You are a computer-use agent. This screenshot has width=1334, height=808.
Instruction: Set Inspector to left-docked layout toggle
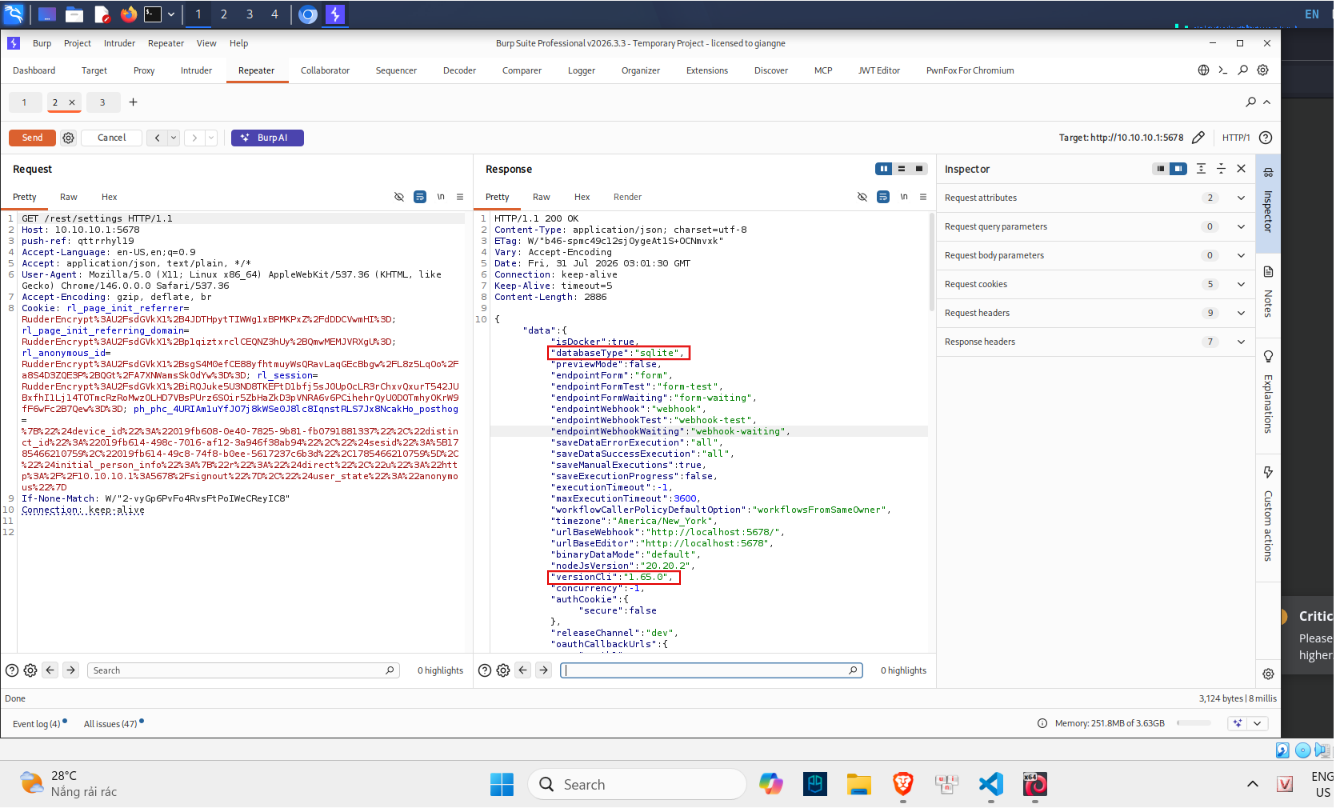point(1161,169)
